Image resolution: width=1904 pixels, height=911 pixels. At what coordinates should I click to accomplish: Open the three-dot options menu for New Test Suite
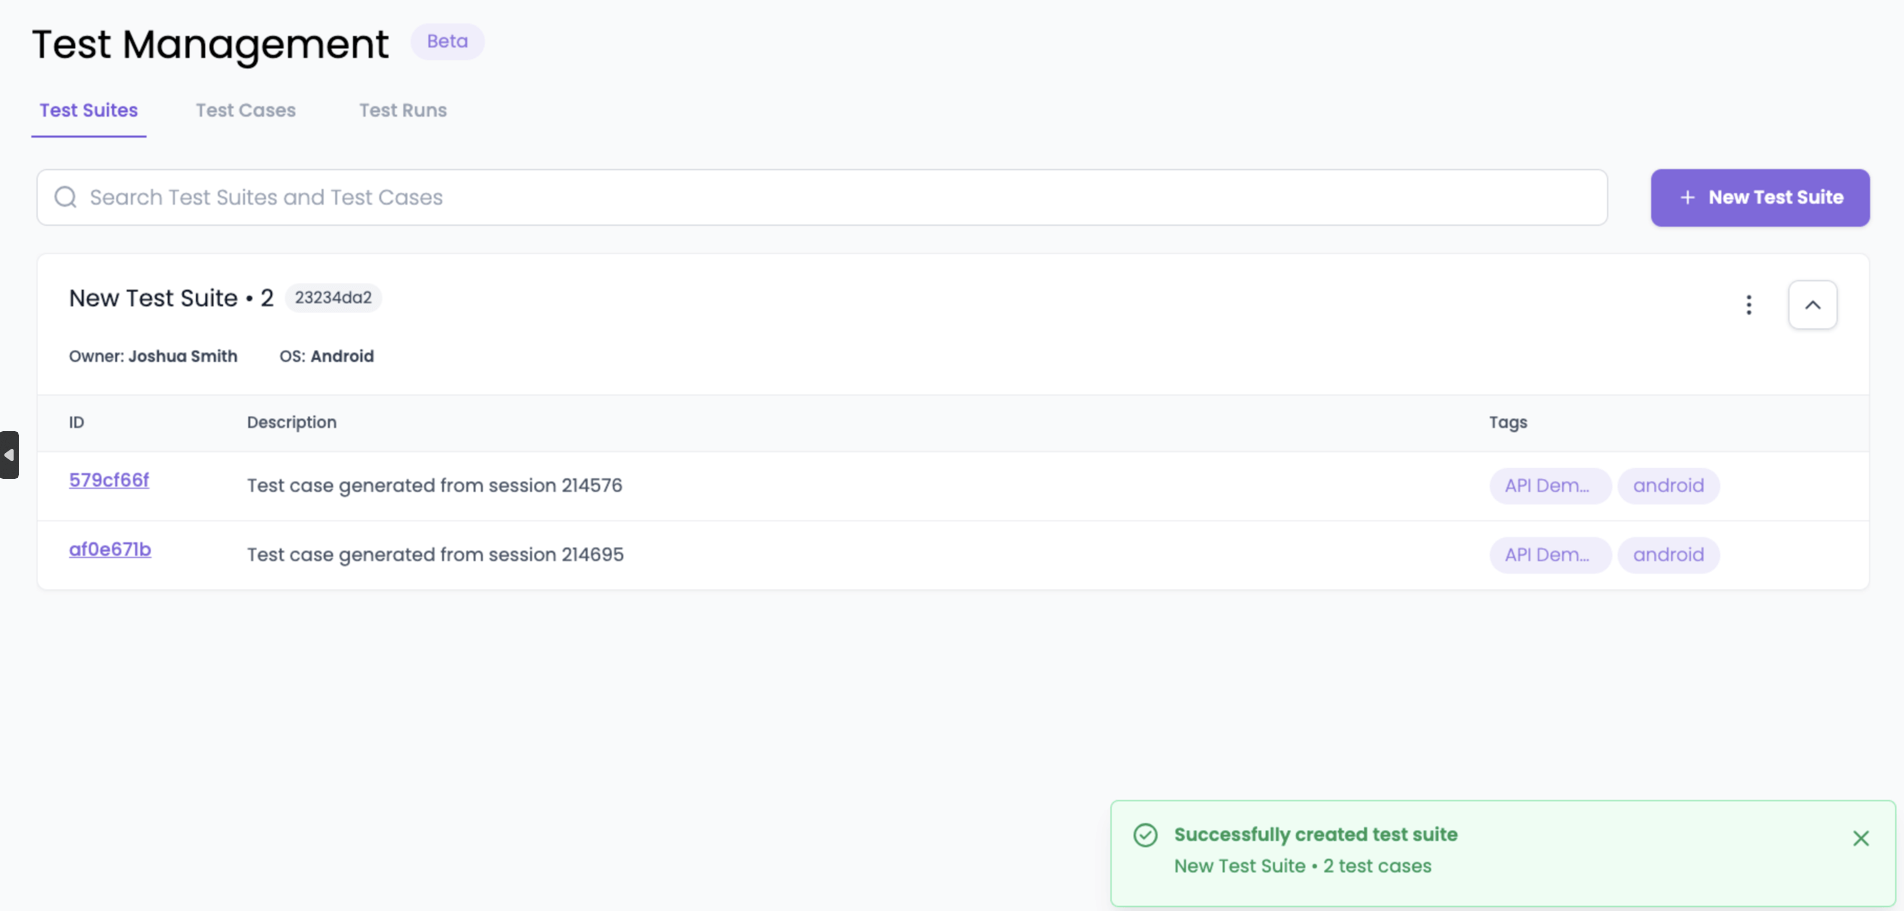[1748, 305]
